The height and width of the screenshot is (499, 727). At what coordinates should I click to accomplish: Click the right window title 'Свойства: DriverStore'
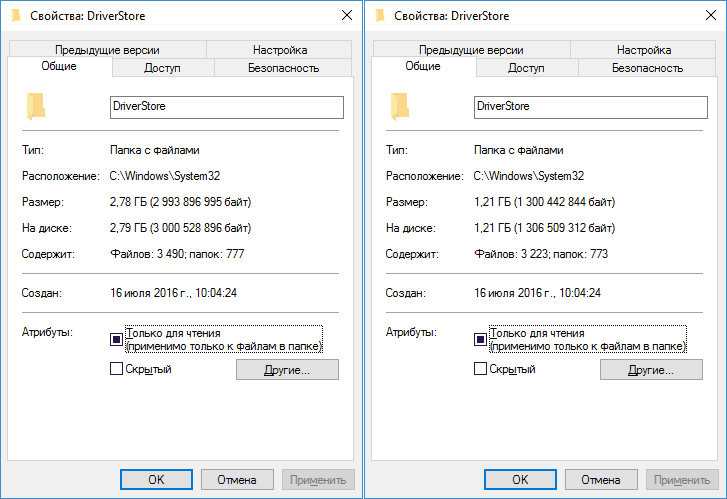pyautogui.click(x=452, y=16)
